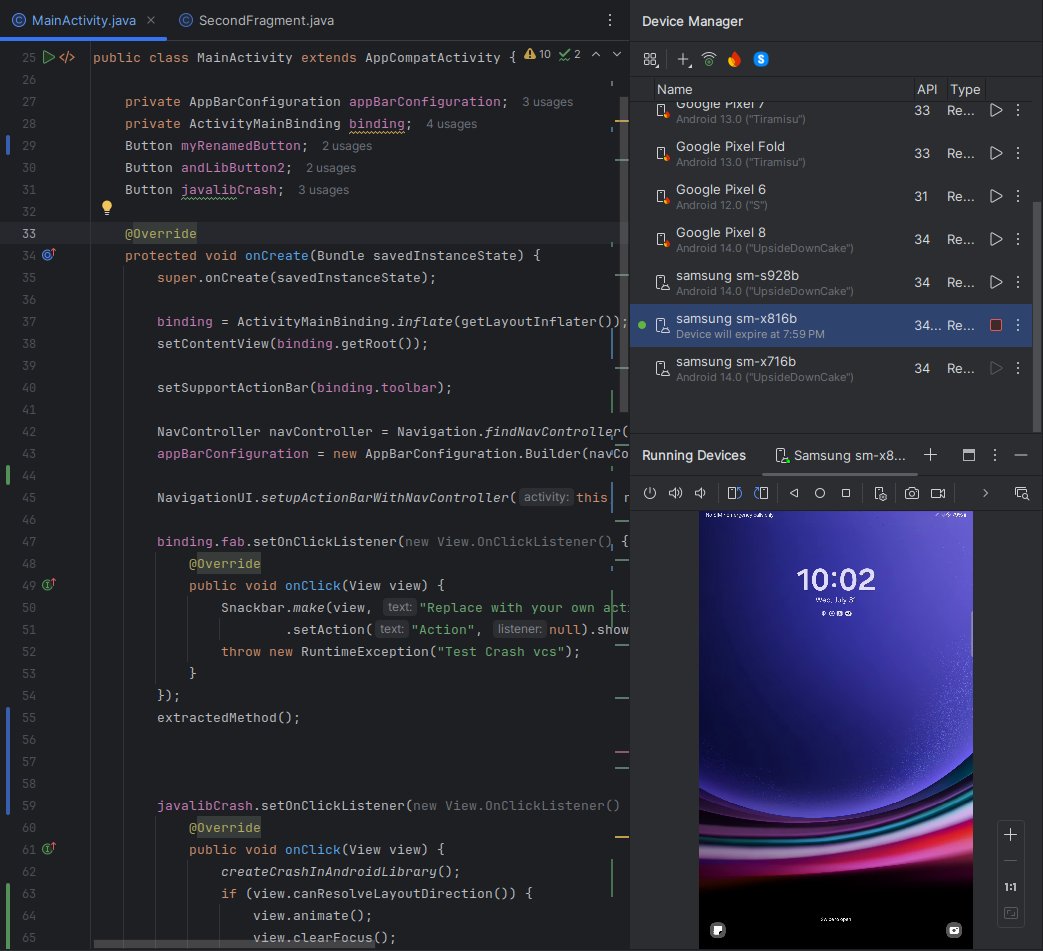Screen dimensions: 1043x951
Task: Expand the device type filter dropdown
Action: tap(651, 59)
